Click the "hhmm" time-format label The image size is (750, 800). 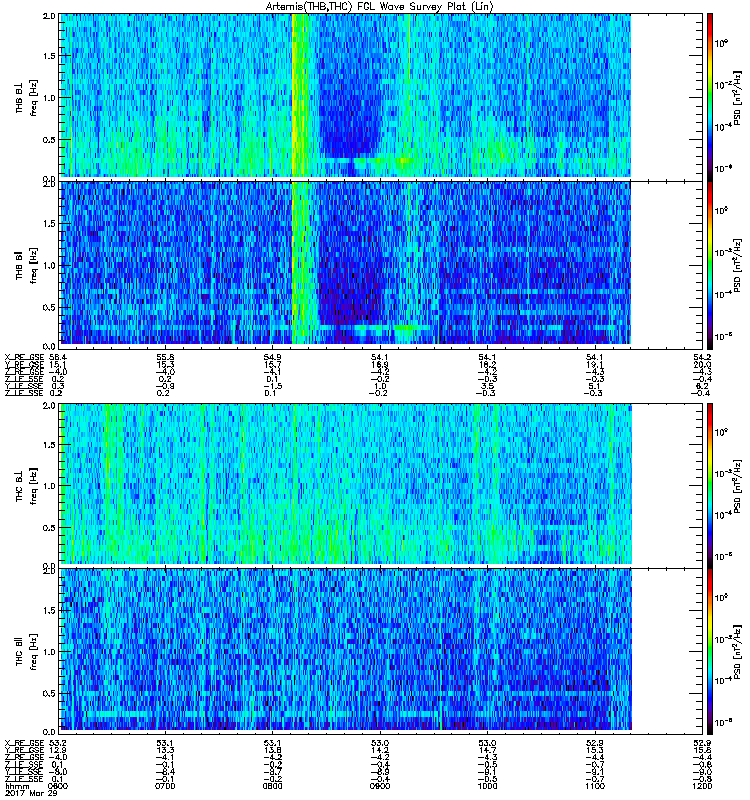tap(17, 786)
